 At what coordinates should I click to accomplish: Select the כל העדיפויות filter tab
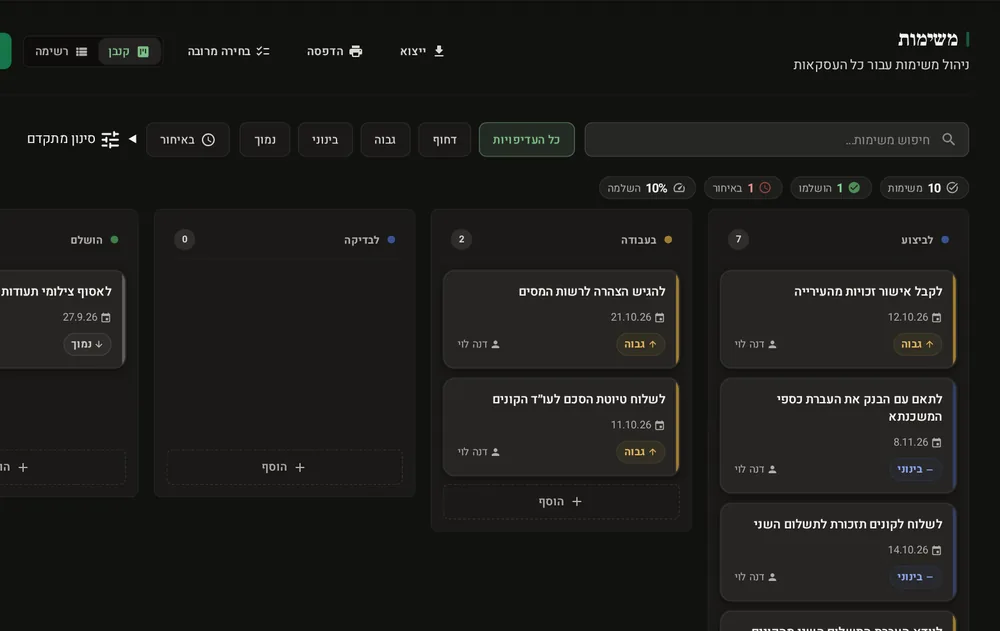coord(526,140)
